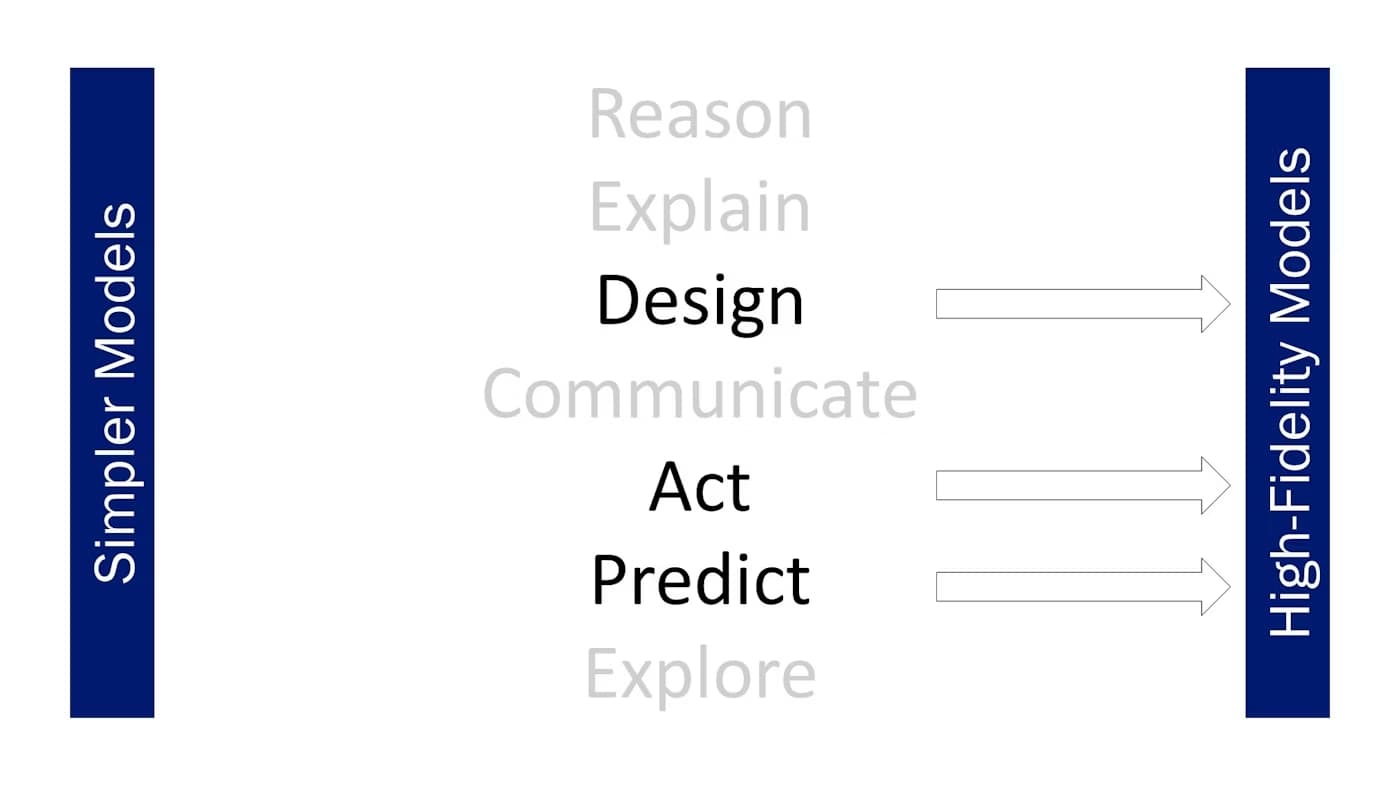
Task: Click the arrow next to Act
Action: 1082,485
